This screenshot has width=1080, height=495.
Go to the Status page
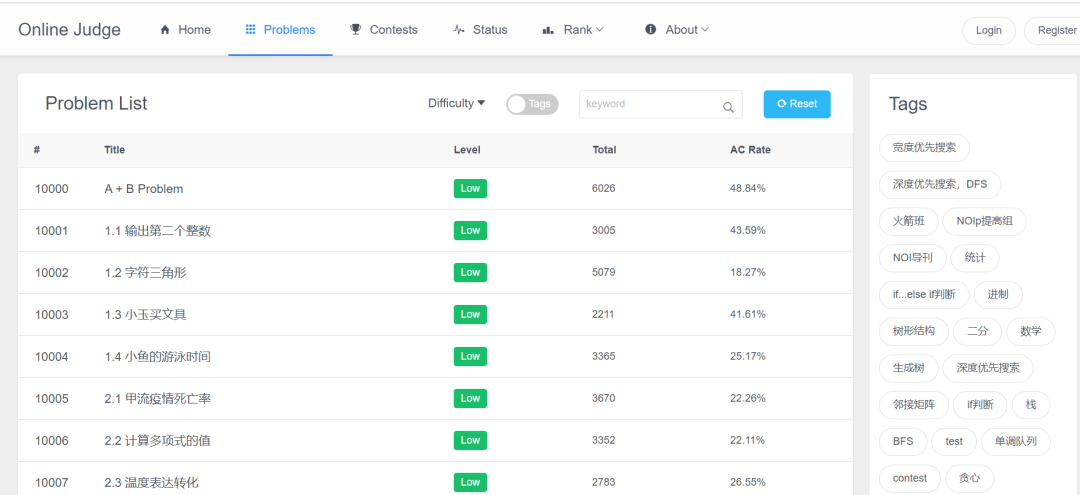click(489, 30)
